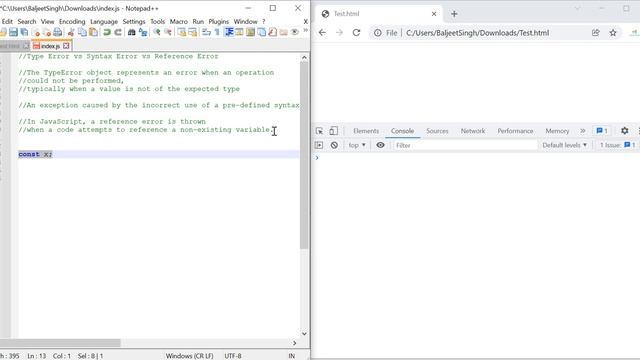Switch to the Performance DevTools tab
This screenshot has width=640, height=360.
515,131
